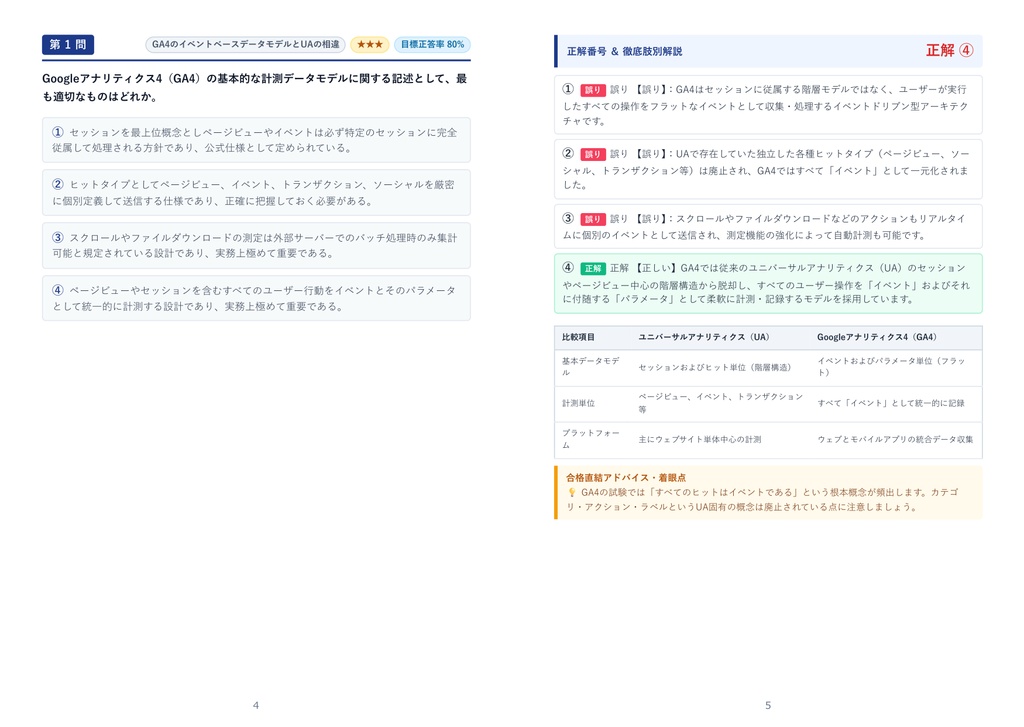Click the question text beginning Googleアナリティクス4（GA4）の基本的な
Image resolution: width=1024 pixels, height=727 pixels.
[x=255, y=88]
